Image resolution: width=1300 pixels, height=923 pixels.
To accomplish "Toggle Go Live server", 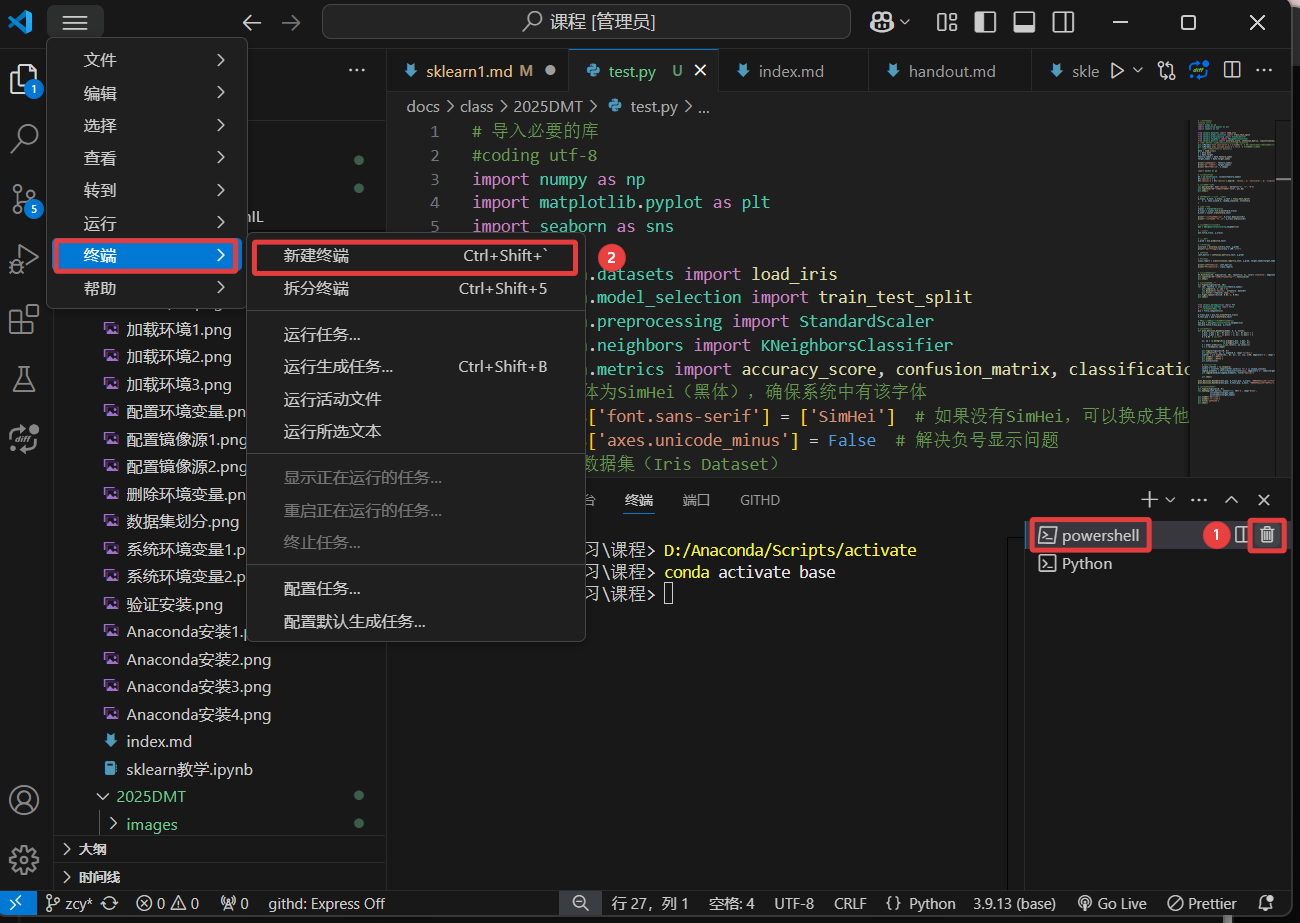I will tap(1112, 903).
